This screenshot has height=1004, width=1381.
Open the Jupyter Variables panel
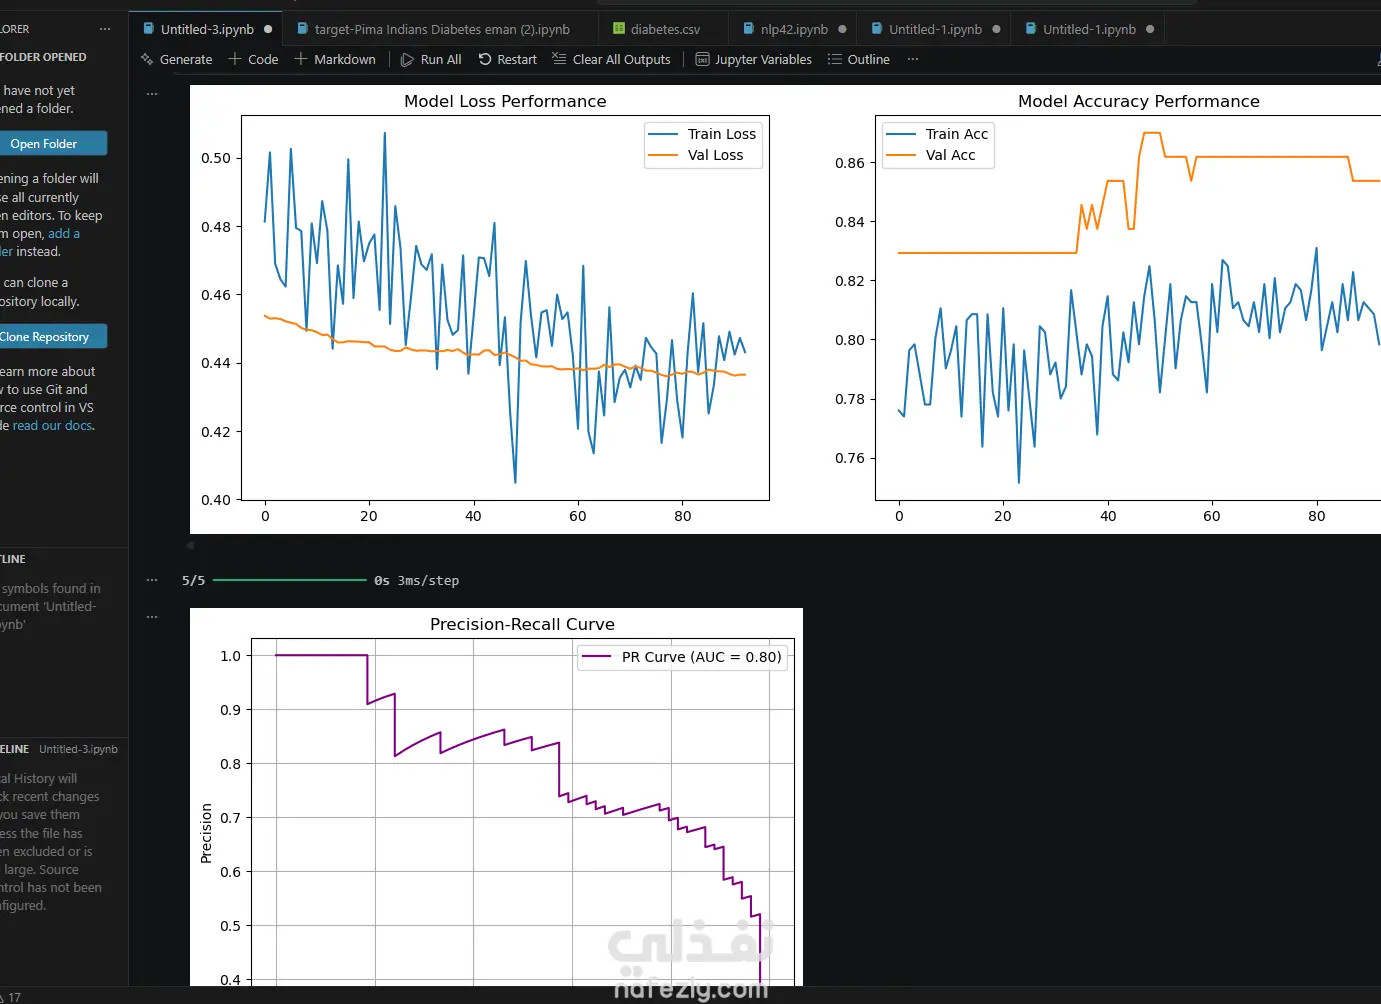coord(753,59)
